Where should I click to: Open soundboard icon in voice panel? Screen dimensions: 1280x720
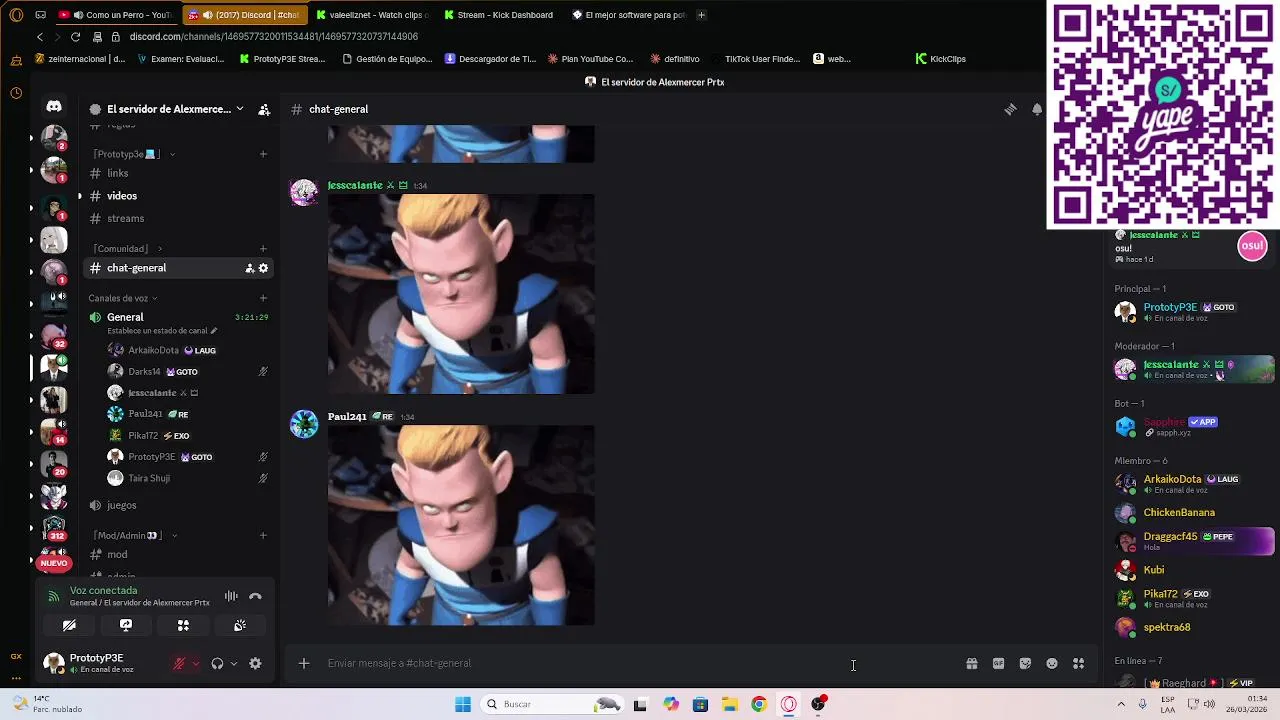(240, 625)
